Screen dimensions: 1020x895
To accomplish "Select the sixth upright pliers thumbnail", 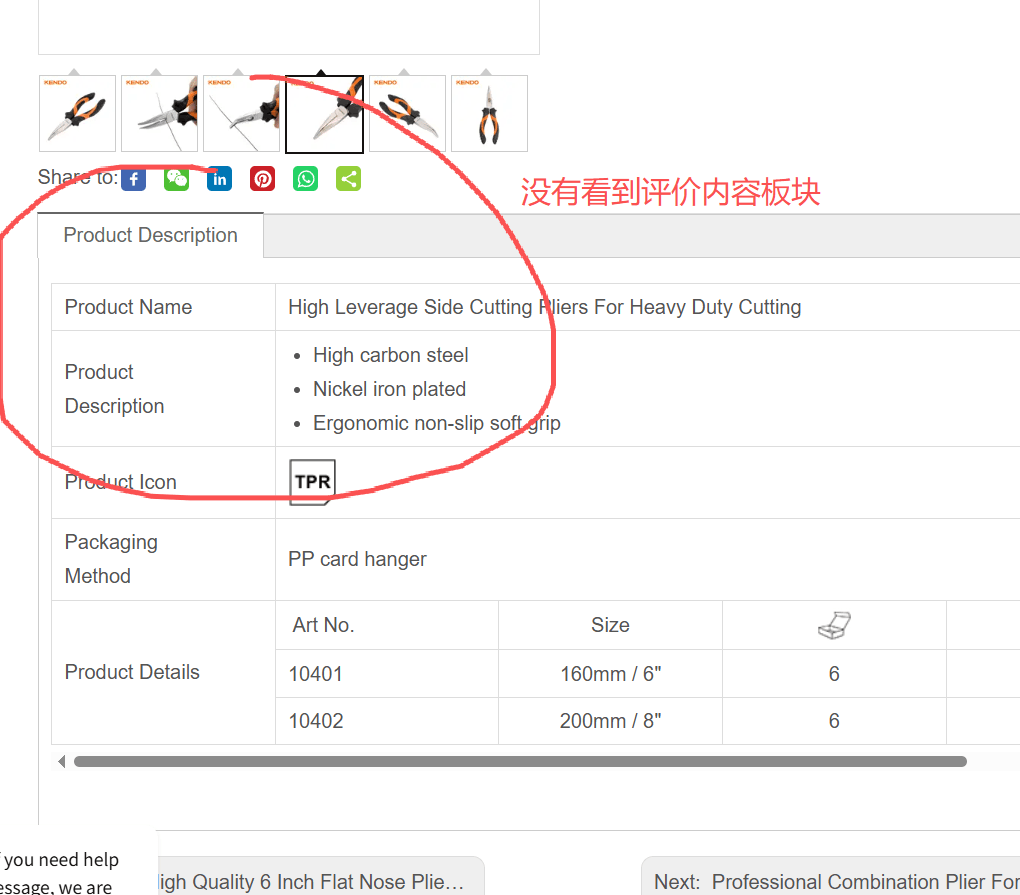I will tap(489, 113).
